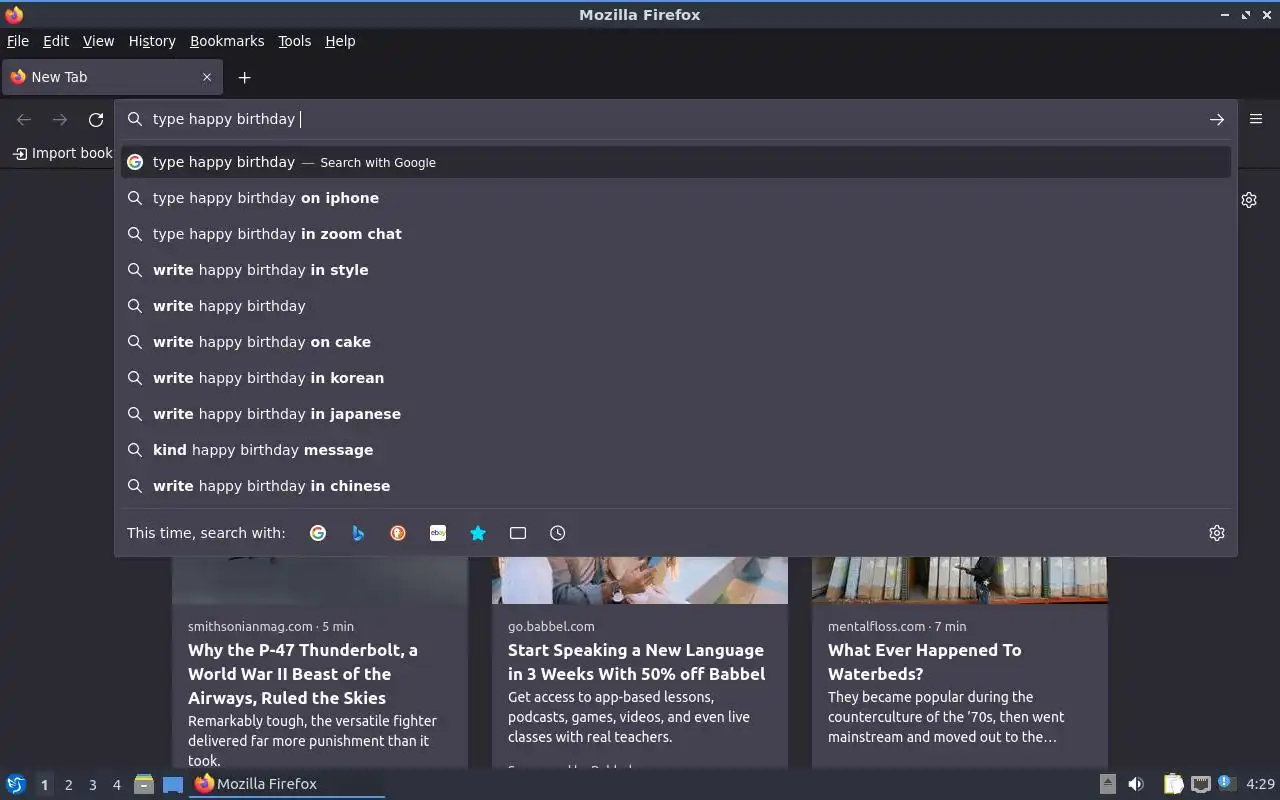Search open tabs using the tabs icon
This screenshot has width=1280, height=800.
[518, 533]
